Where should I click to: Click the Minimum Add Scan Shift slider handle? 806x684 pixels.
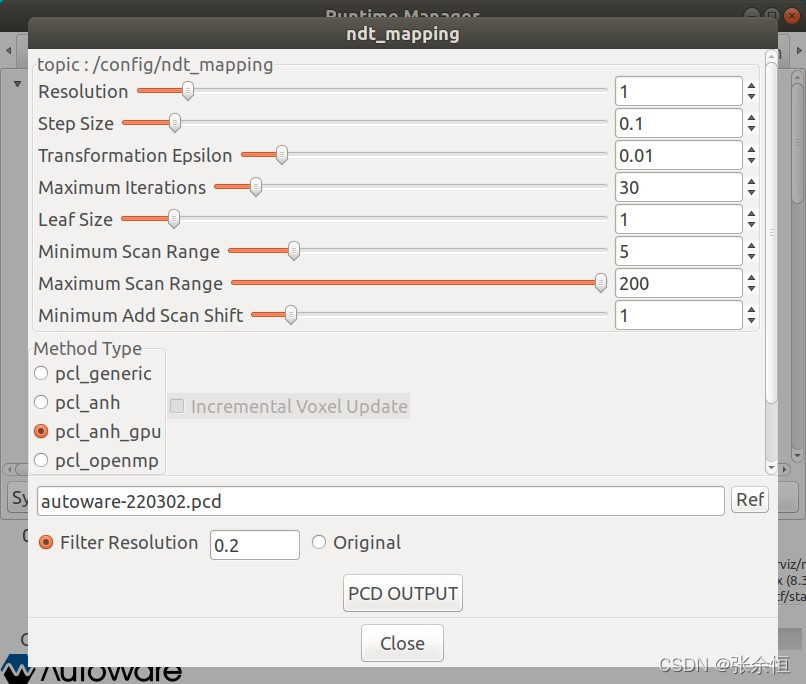click(x=291, y=314)
